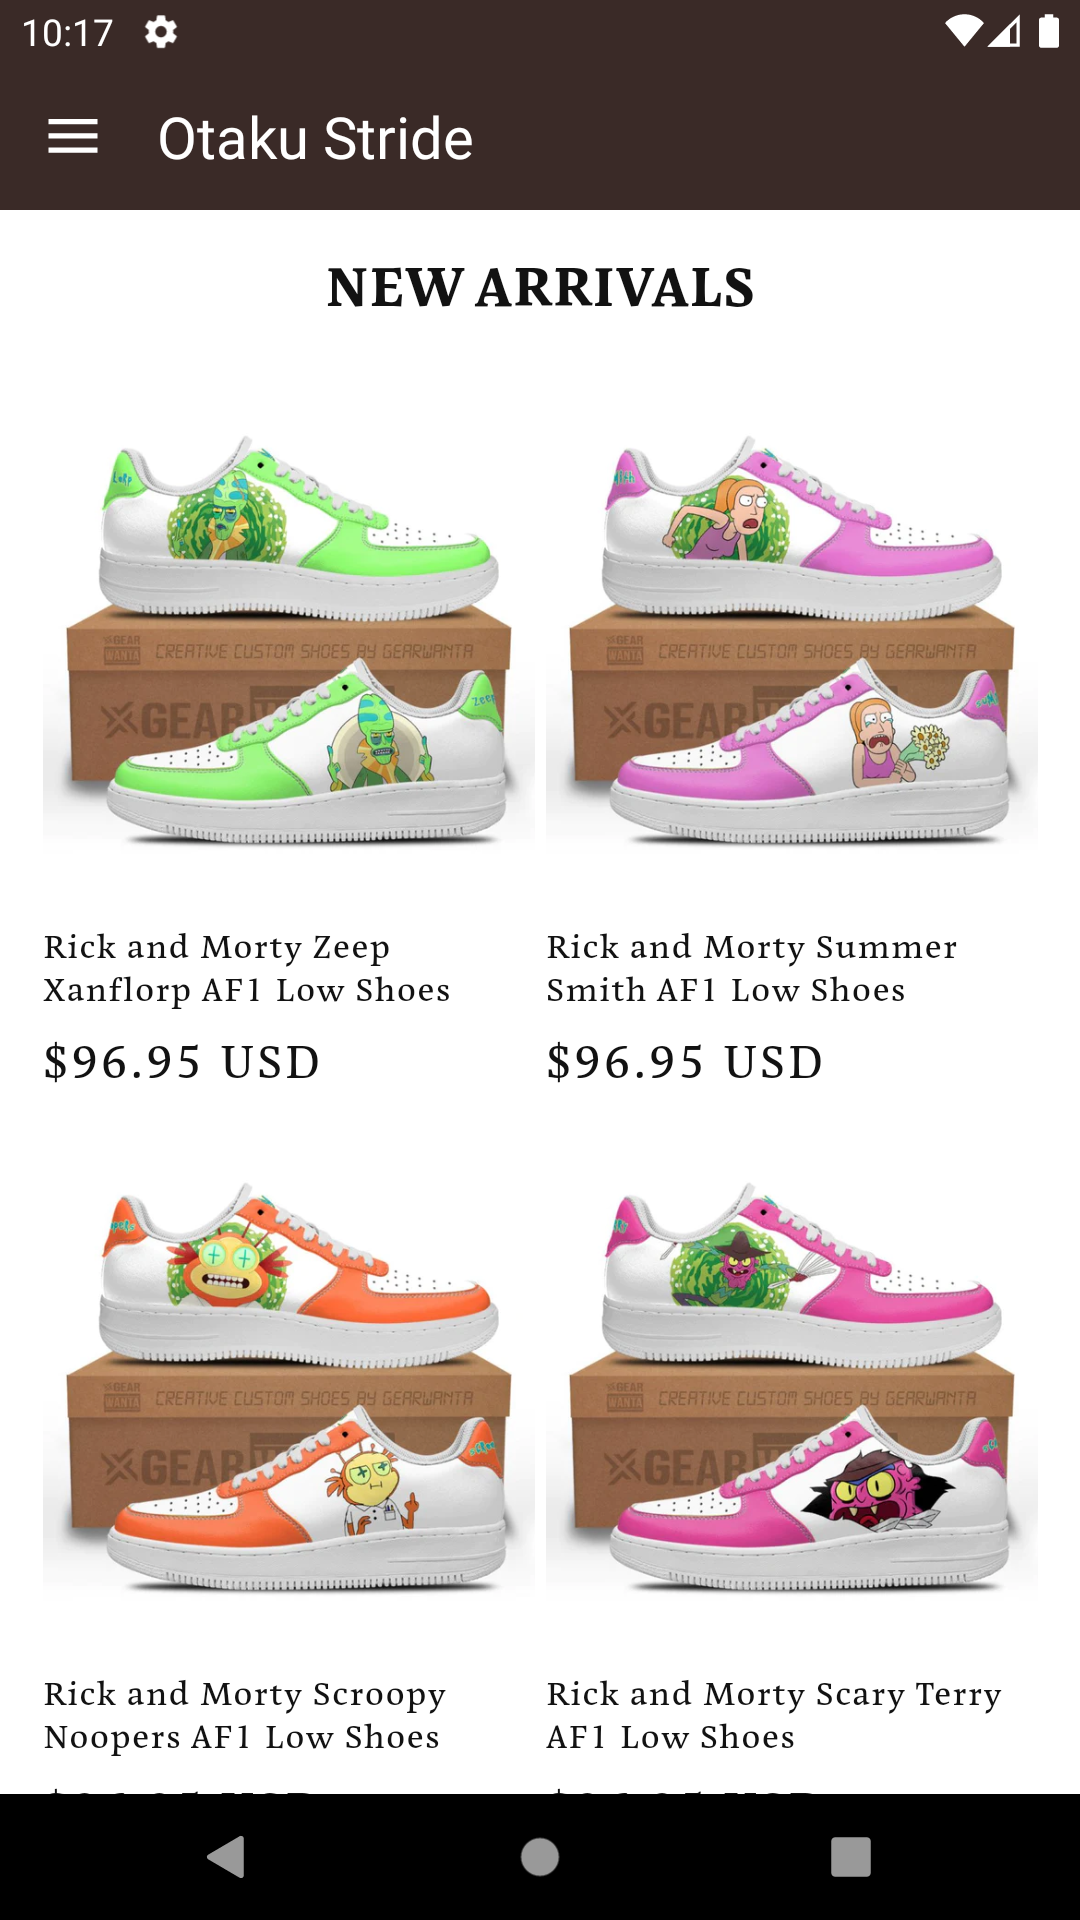The image size is (1080, 1920).
Task: Tap the NEW ARRIVALS heading
Action: [540, 288]
